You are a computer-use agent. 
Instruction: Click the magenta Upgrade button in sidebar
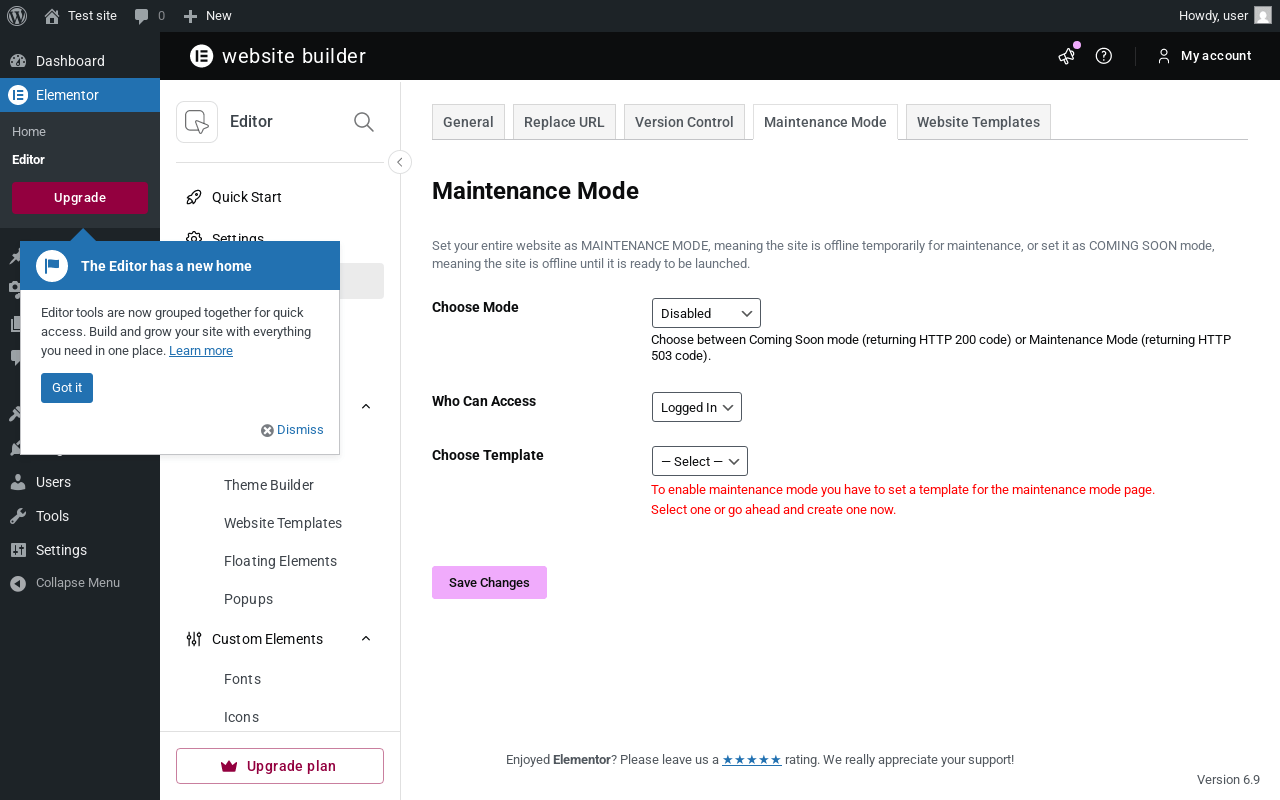click(x=80, y=198)
